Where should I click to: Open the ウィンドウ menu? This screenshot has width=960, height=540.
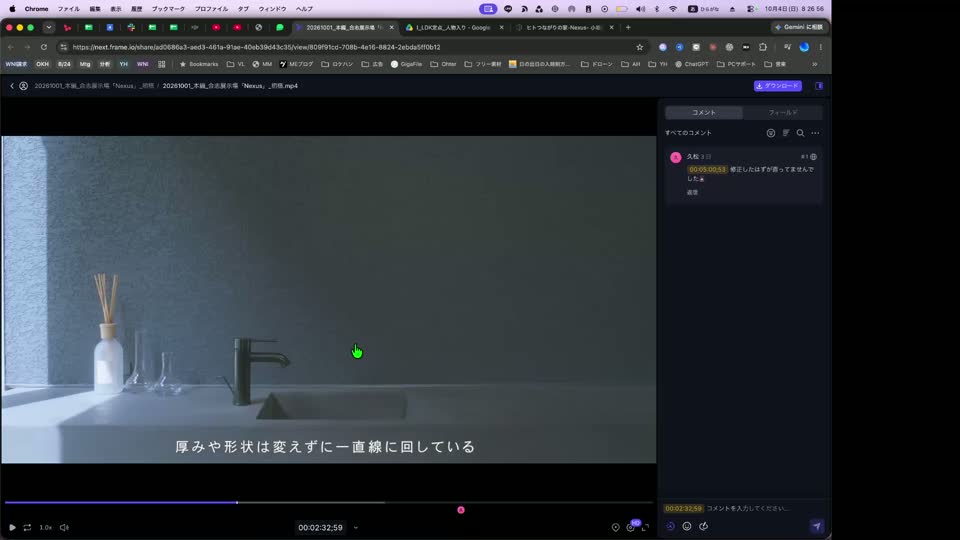[x=272, y=9]
